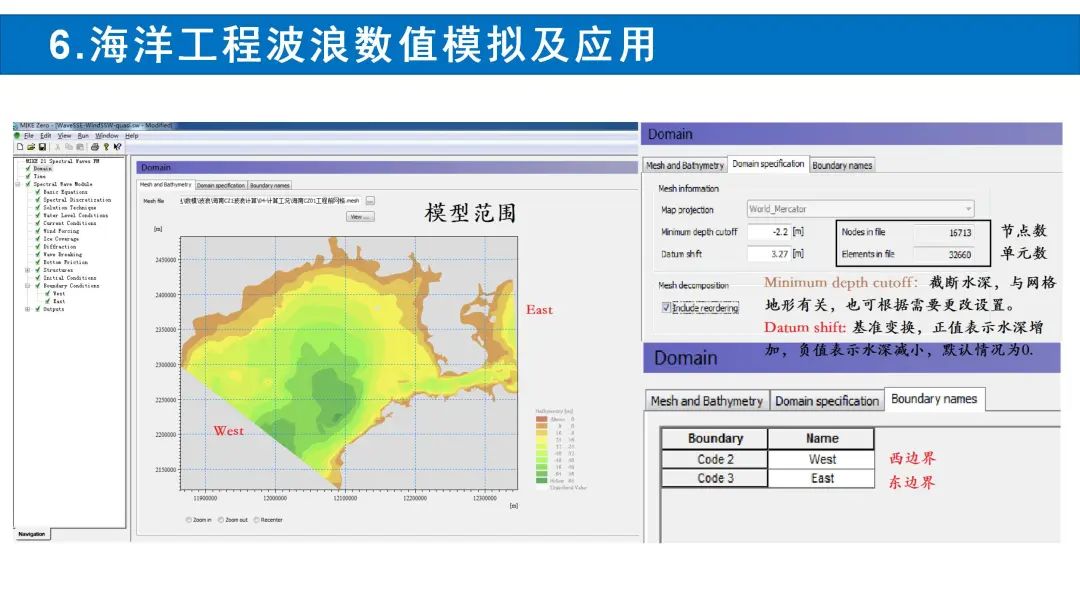Click the Save disk toolbar icon

click(x=42, y=146)
